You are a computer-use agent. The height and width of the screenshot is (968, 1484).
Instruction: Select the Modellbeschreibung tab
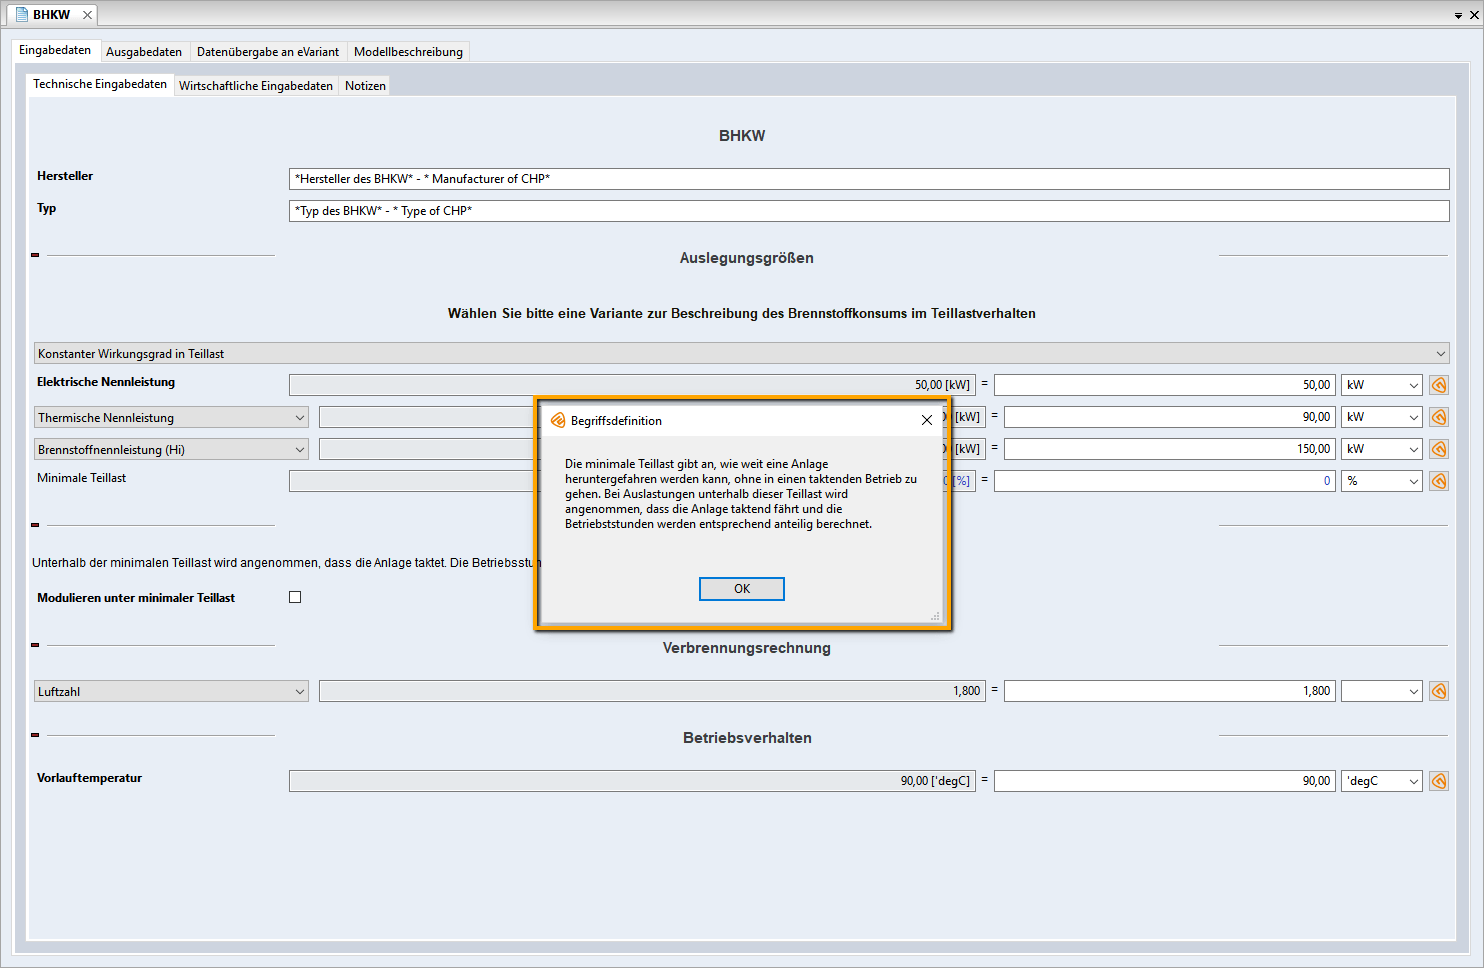(x=408, y=52)
